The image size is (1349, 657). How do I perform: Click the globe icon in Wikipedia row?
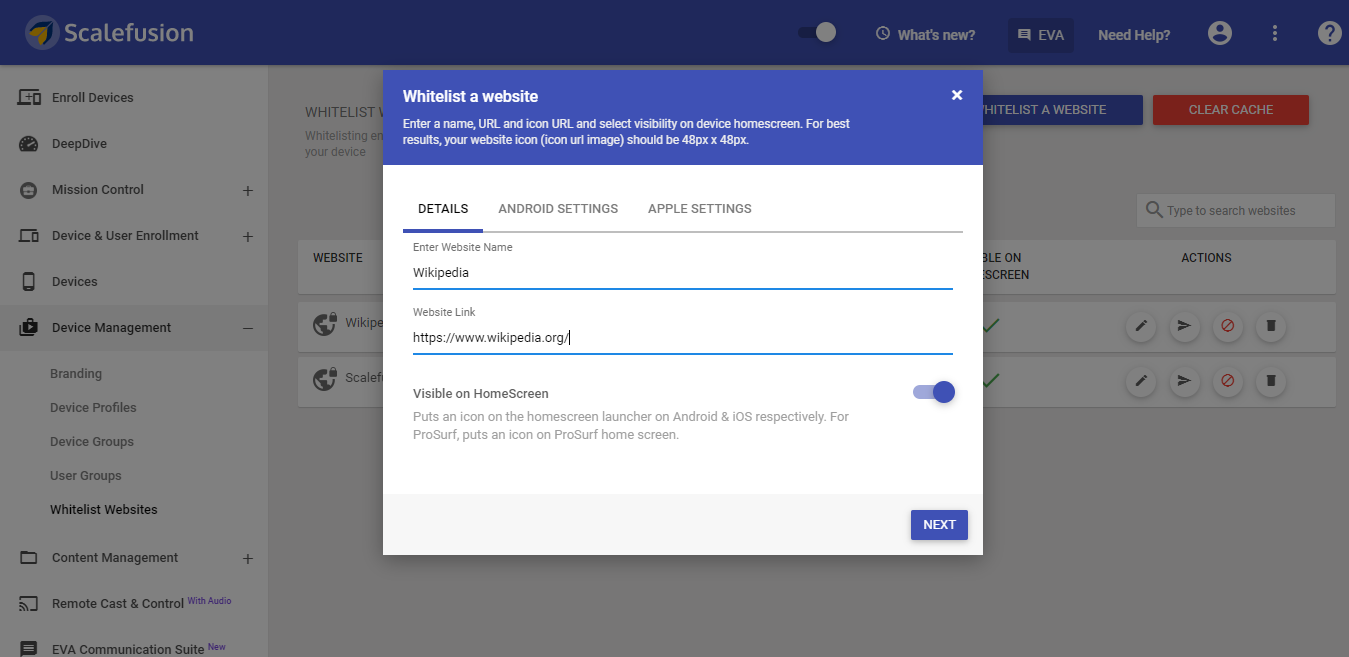325,324
